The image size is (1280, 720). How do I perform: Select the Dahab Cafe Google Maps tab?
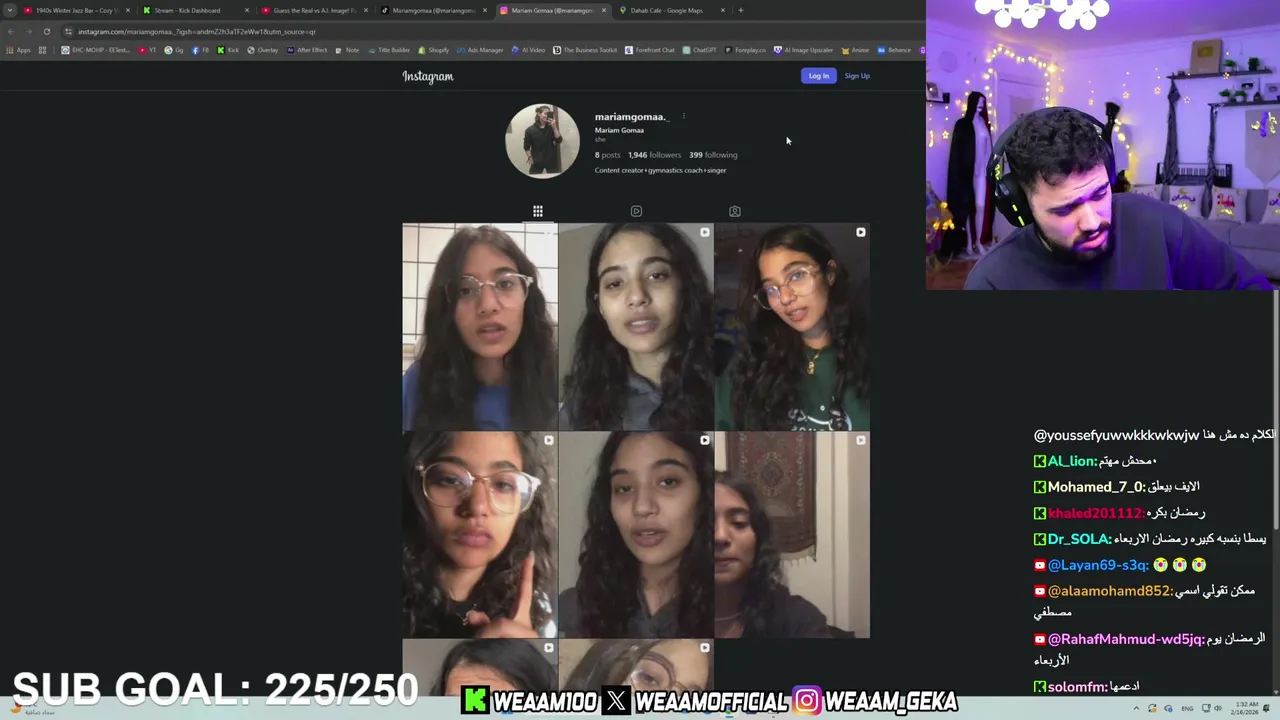[x=665, y=10]
